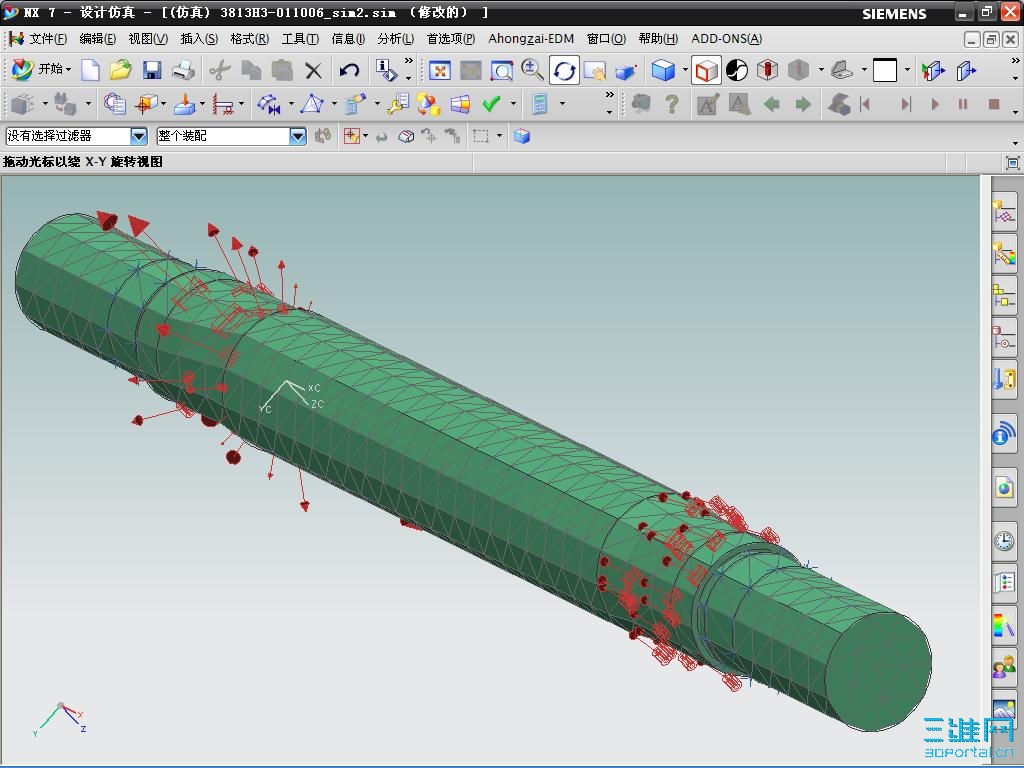Expand the 整个装配 scope dropdown
Screen dimensions: 1024x768
pyautogui.click(x=297, y=136)
